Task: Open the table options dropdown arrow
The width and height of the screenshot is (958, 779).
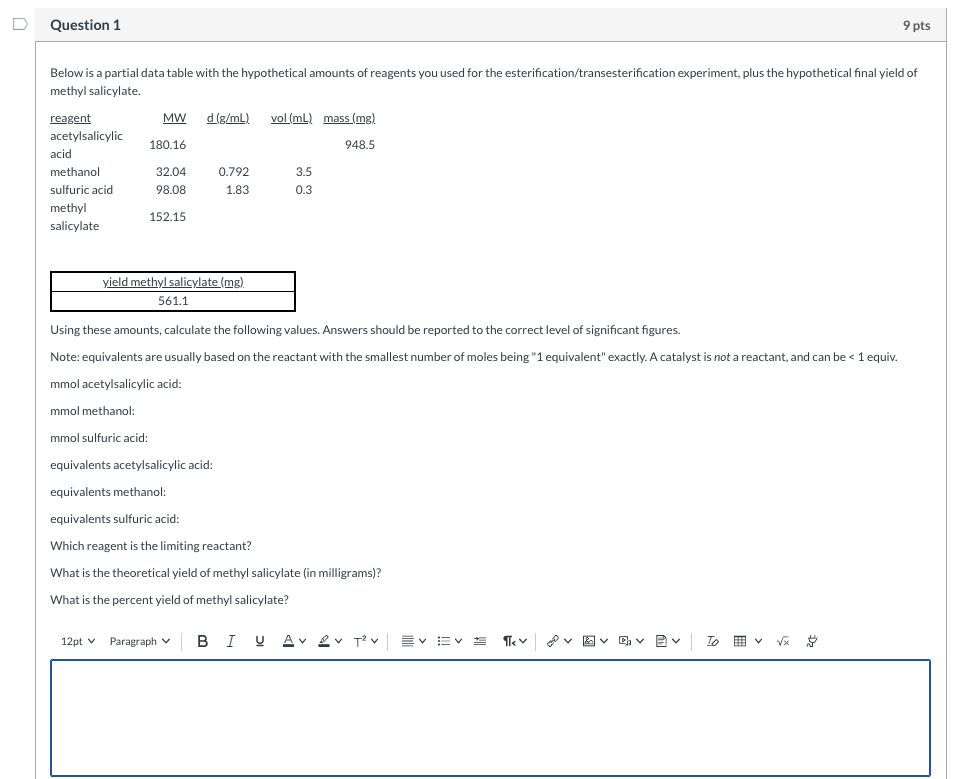Action: click(x=758, y=641)
